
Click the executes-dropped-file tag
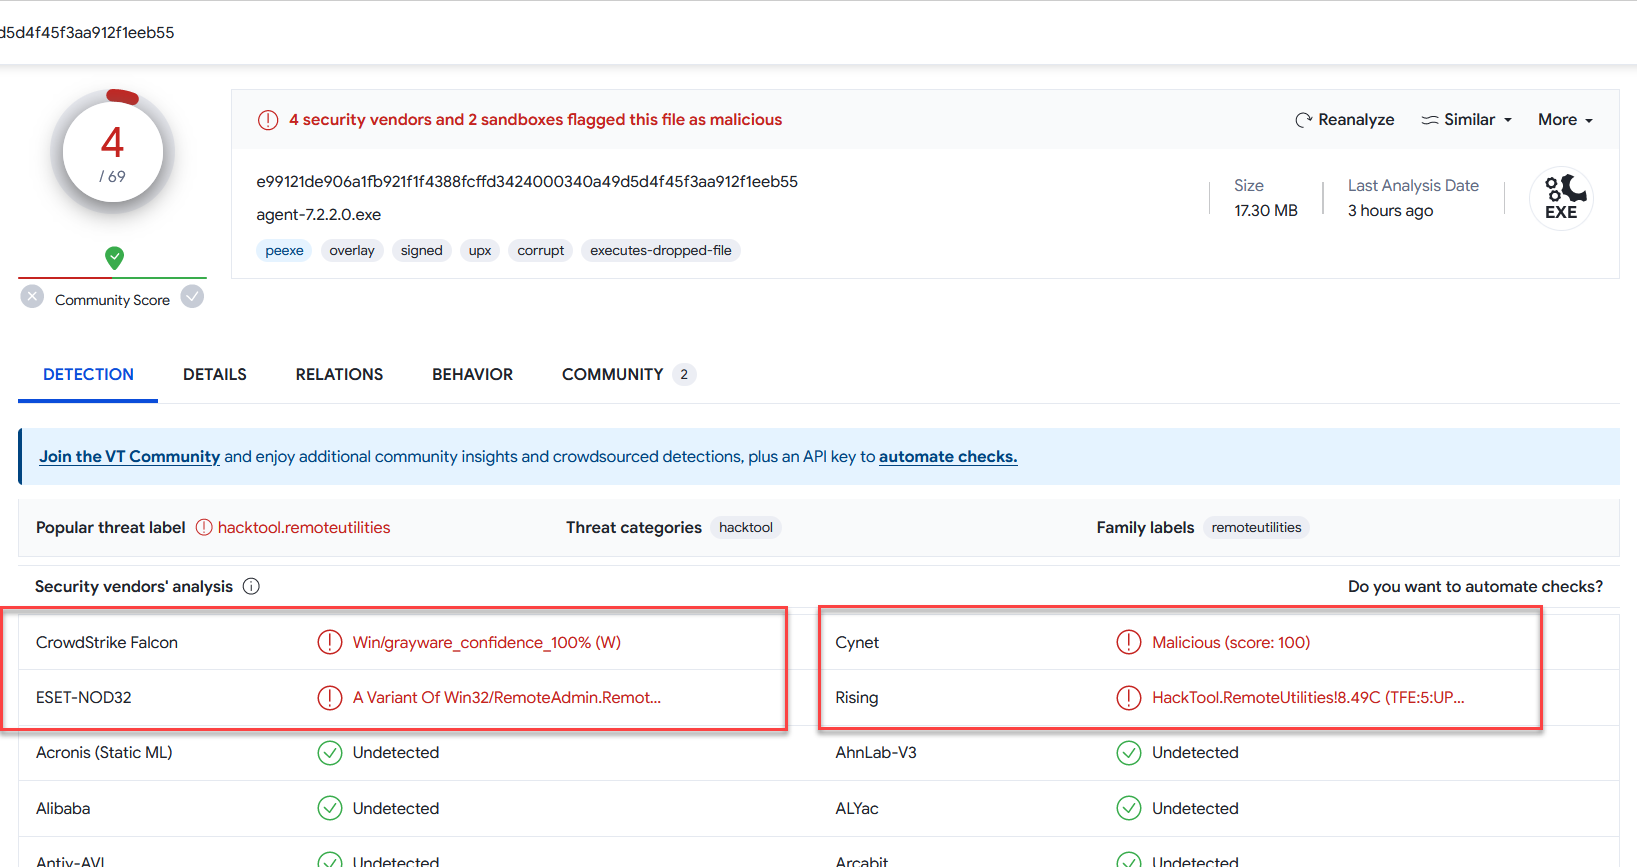tap(660, 250)
